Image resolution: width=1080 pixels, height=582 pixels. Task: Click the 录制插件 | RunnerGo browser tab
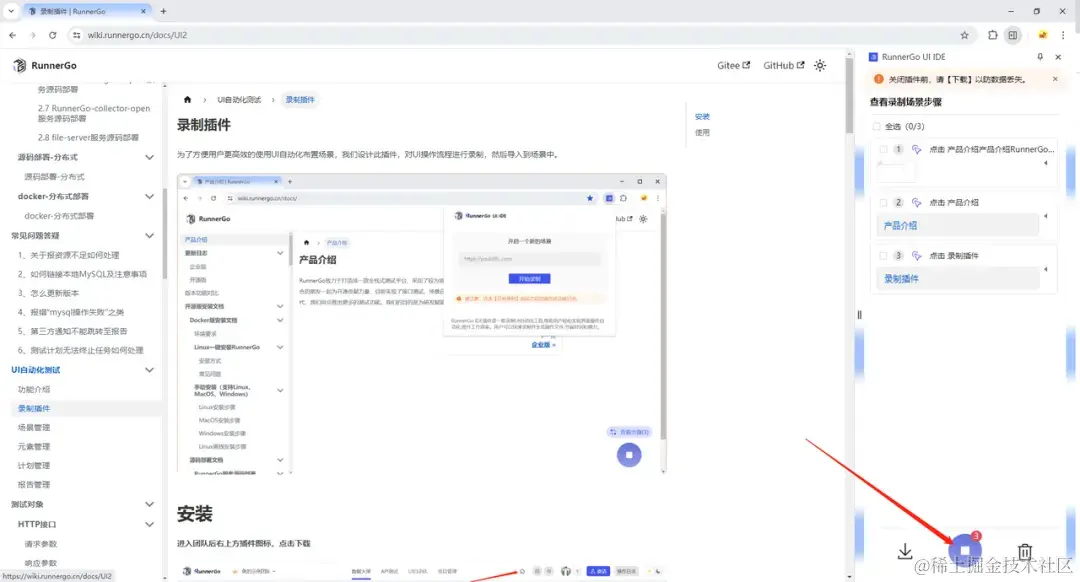coord(87,11)
